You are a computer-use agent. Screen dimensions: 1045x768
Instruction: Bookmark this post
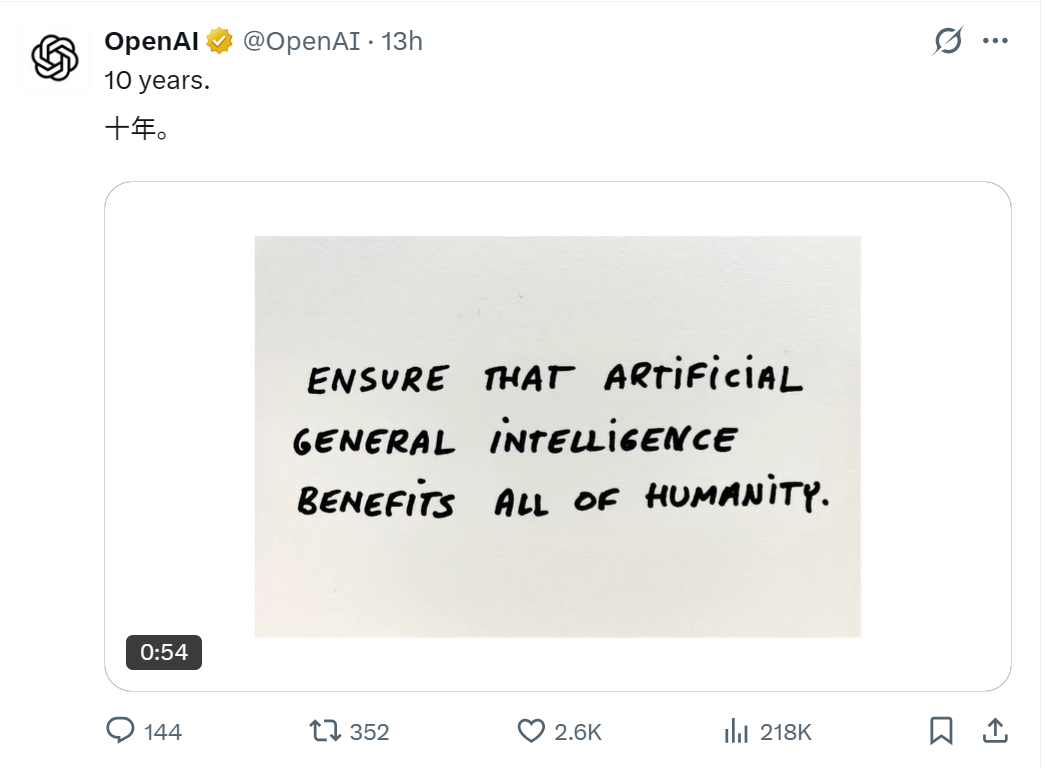pos(941,731)
